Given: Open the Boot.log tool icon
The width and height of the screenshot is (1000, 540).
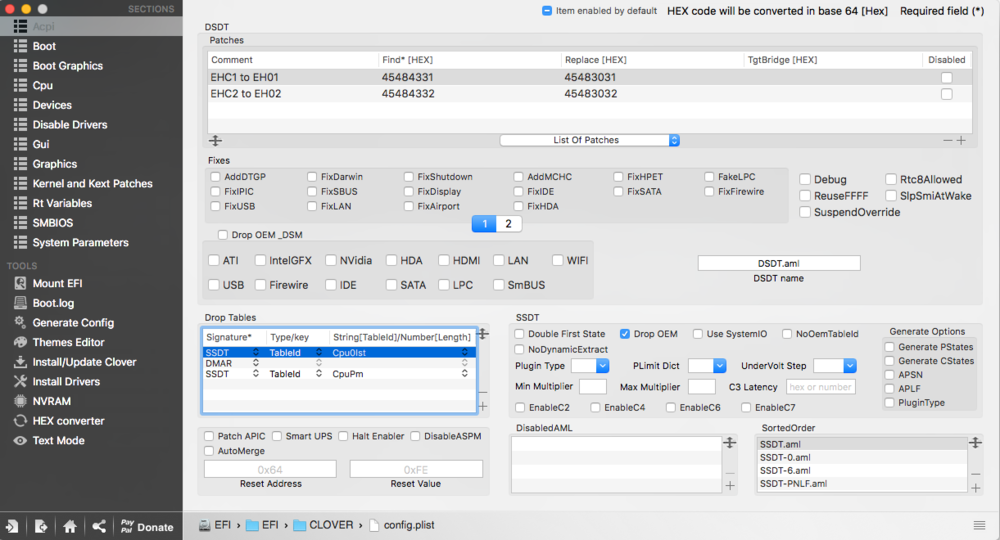Looking at the screenshot, I should (x=20, y=303).
